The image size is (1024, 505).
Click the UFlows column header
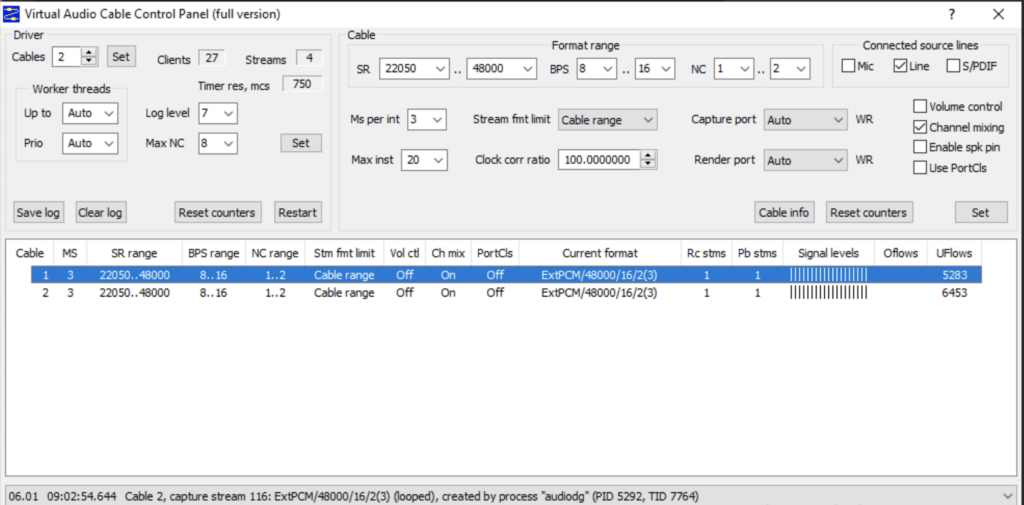point(954,253)
